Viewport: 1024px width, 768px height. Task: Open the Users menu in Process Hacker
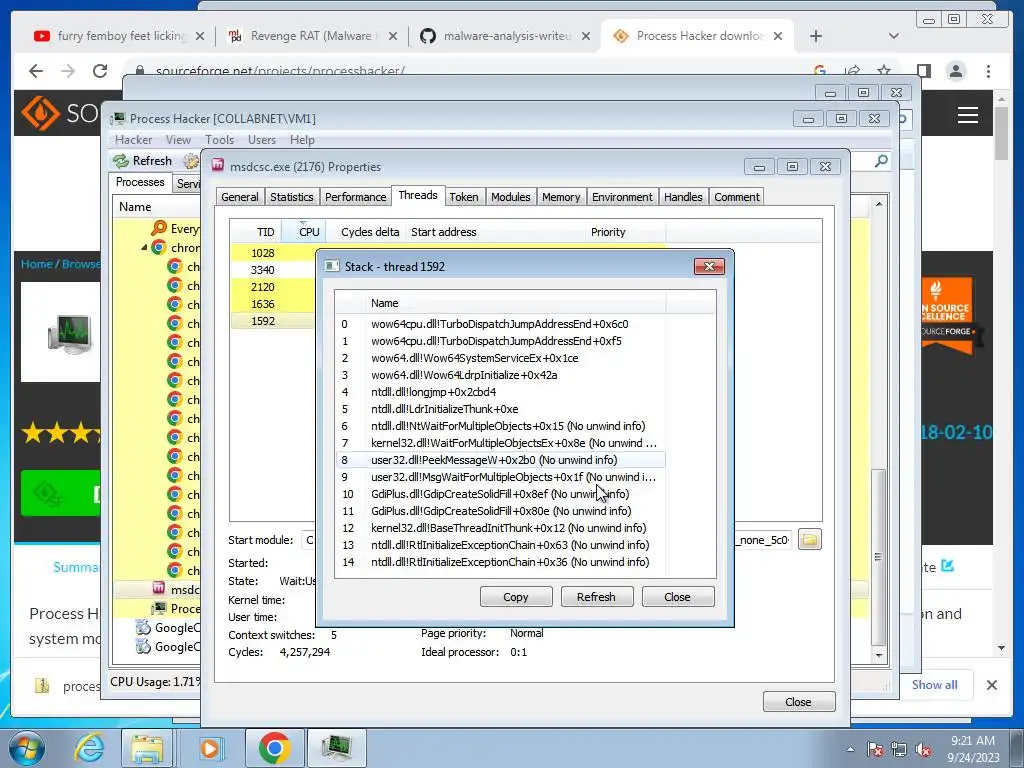click(262, 140)
